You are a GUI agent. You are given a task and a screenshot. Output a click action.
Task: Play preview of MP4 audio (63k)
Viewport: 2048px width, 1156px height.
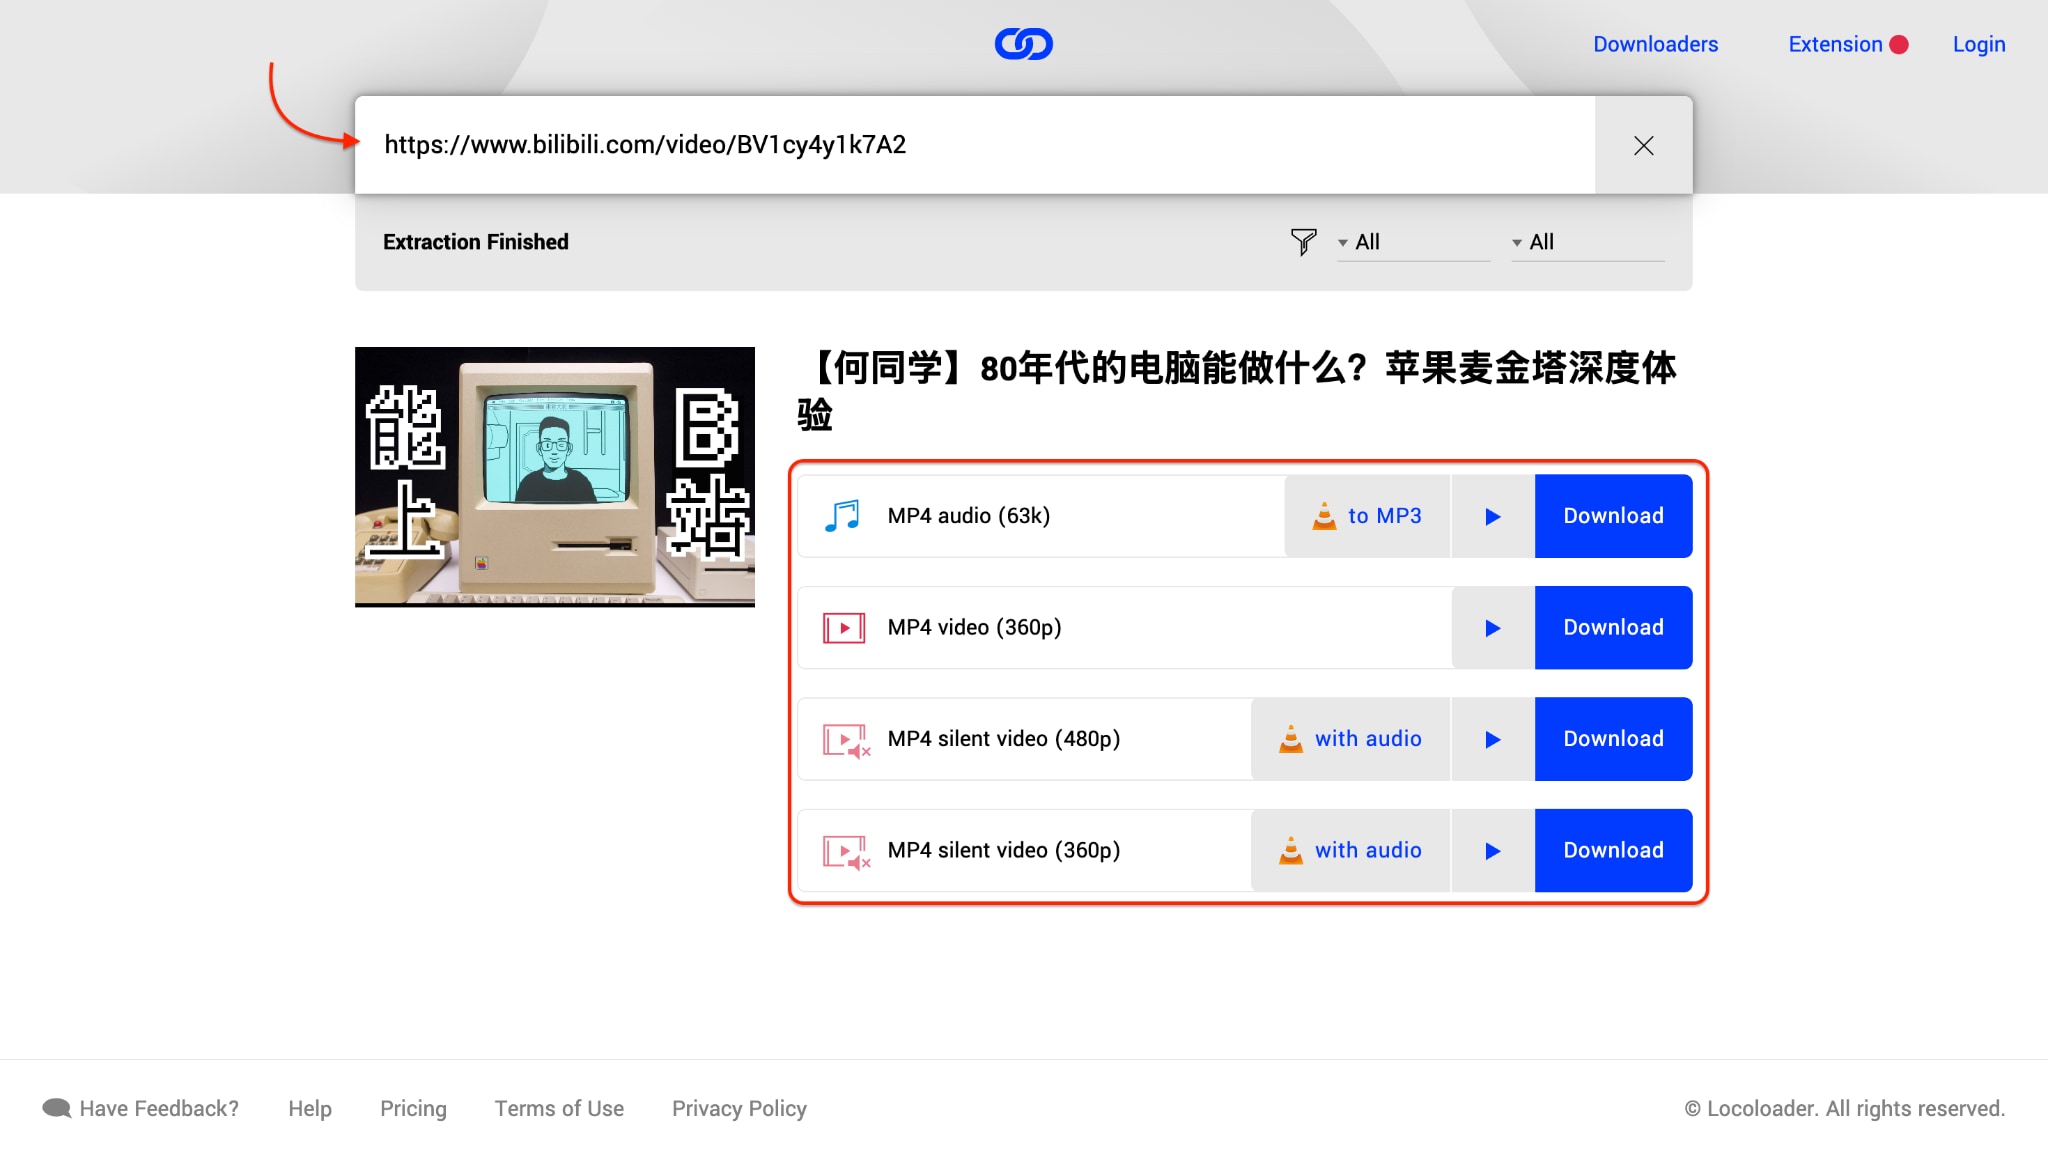[x=1492, y=516]
